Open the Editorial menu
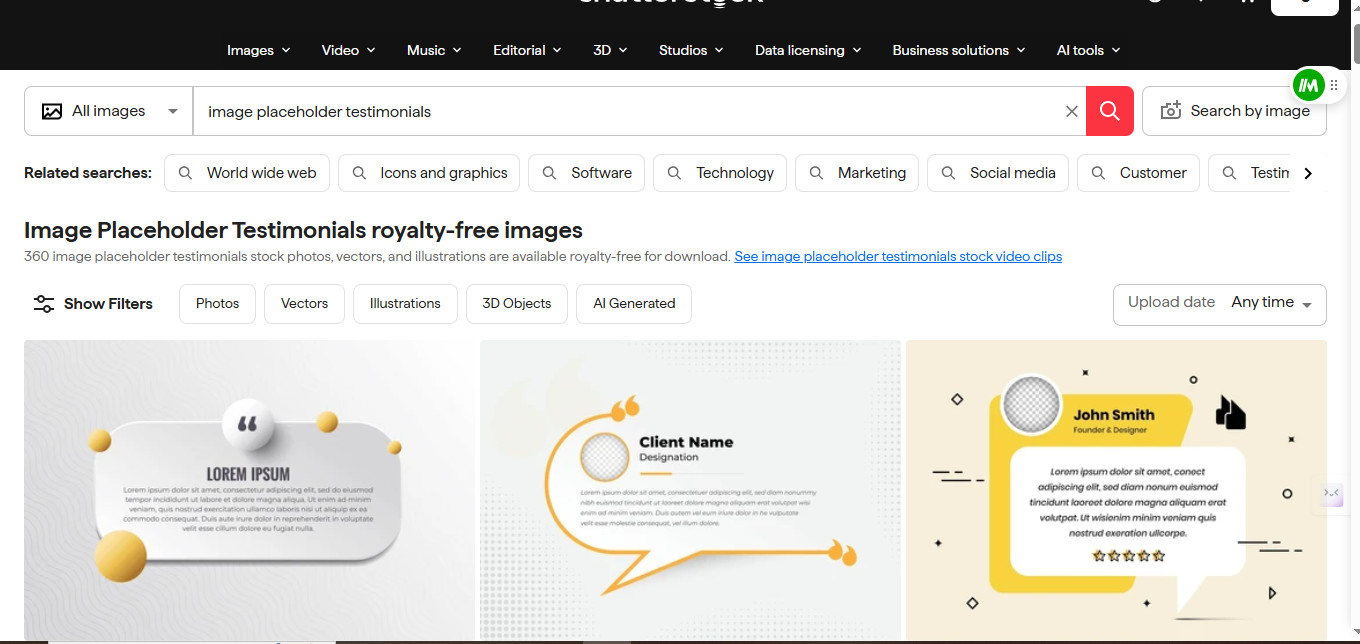Screen dimensions: 1360x644 click(x=527, y=50)
